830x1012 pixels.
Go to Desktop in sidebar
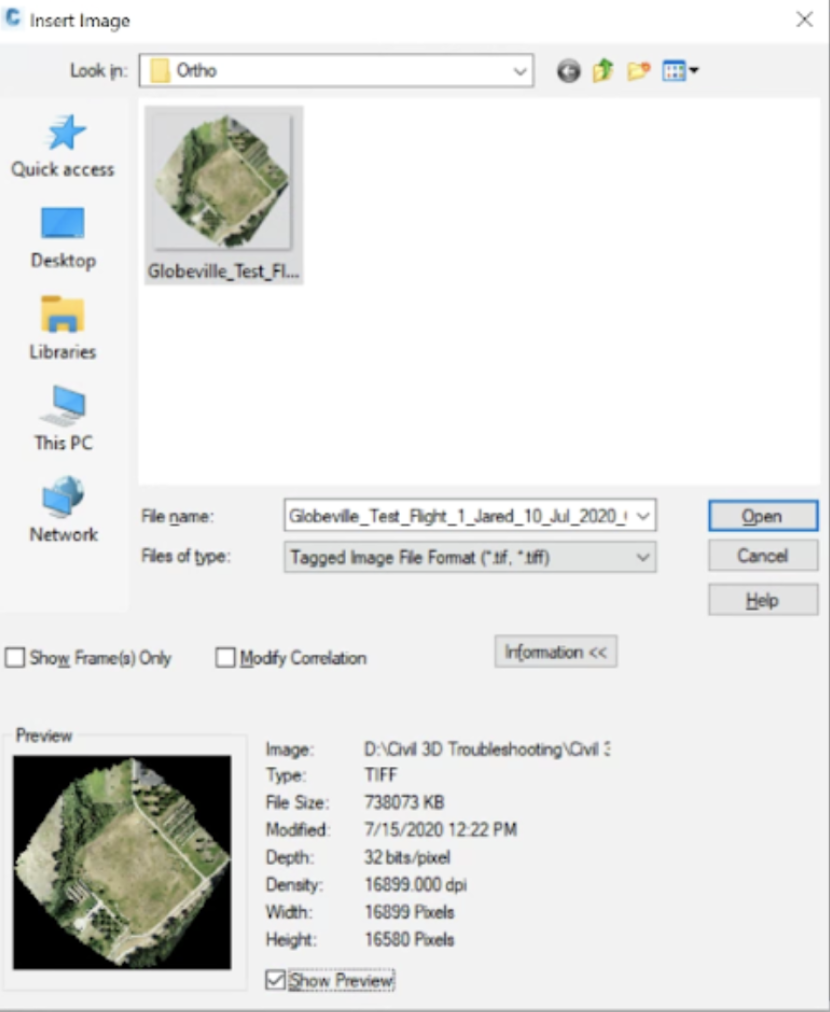coord(63,237)
